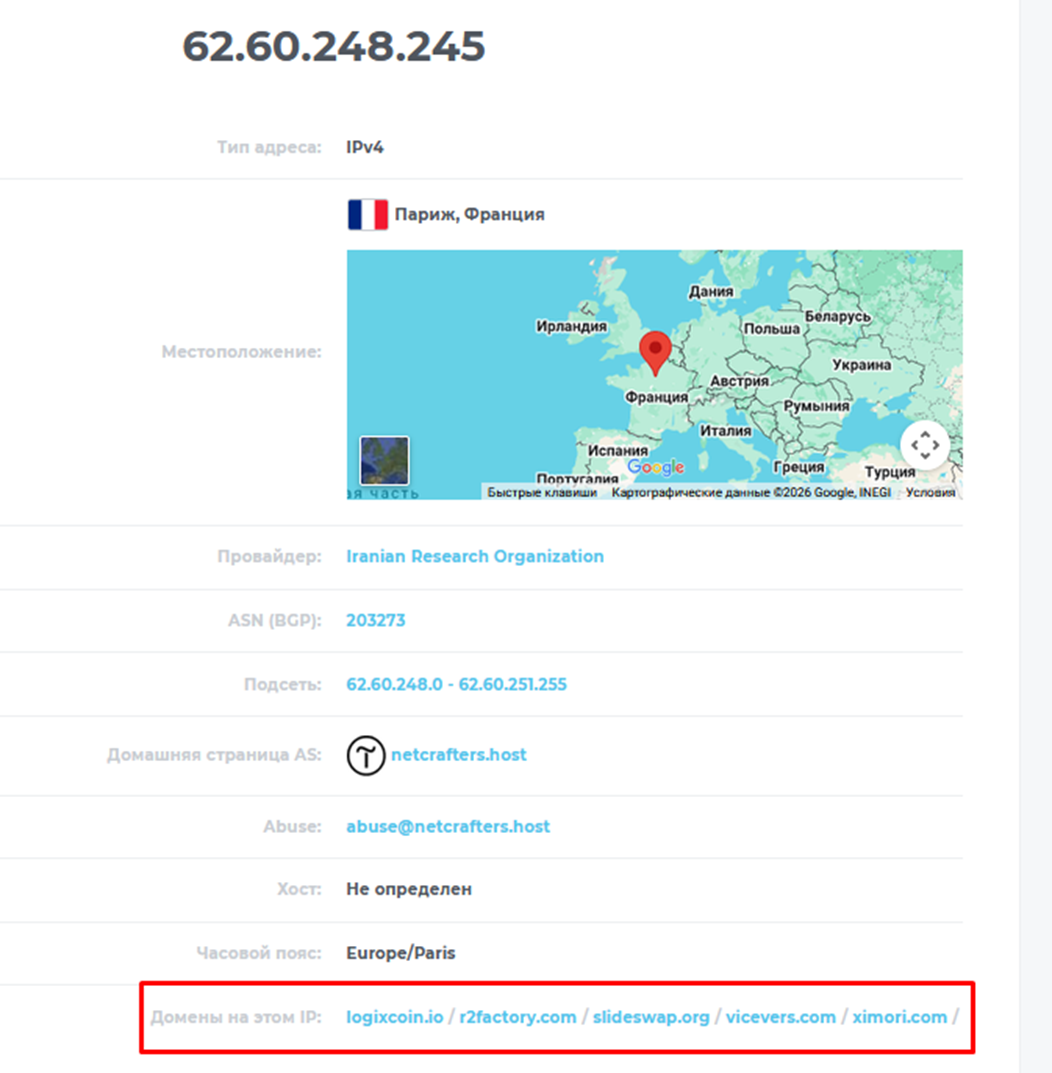Image resolution: width=1052 pixels, height=1073 pixels.
Task: Click the 'Europe/Paris' timezone value
Action: pos(400,953)
